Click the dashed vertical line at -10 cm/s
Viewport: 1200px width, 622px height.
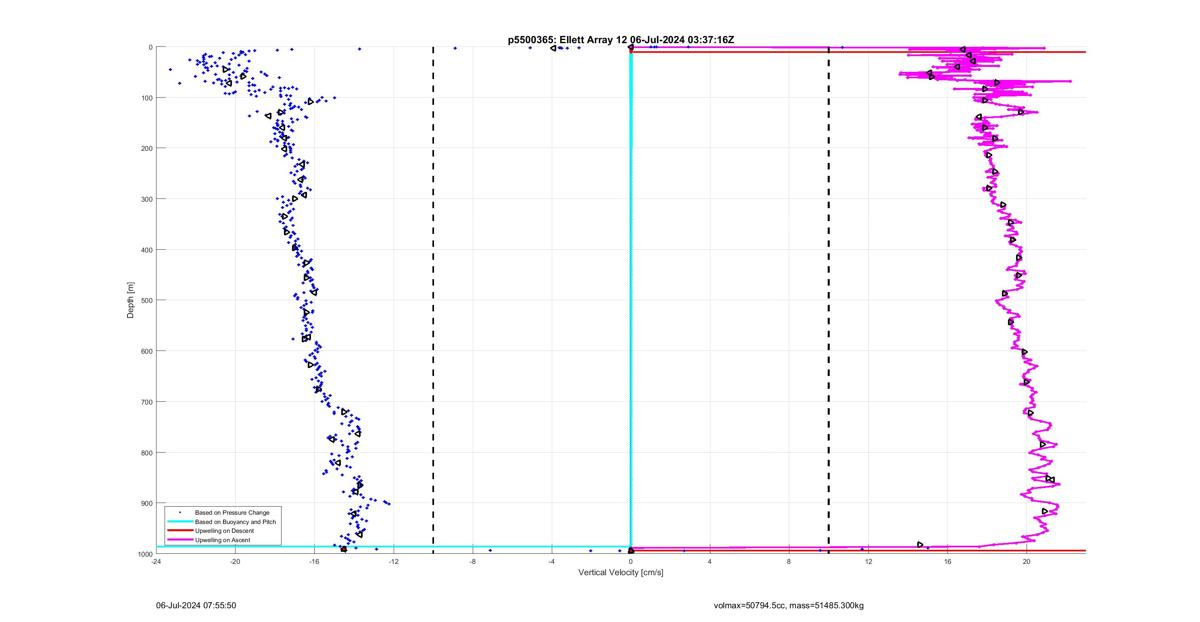(x=433, y=300)
